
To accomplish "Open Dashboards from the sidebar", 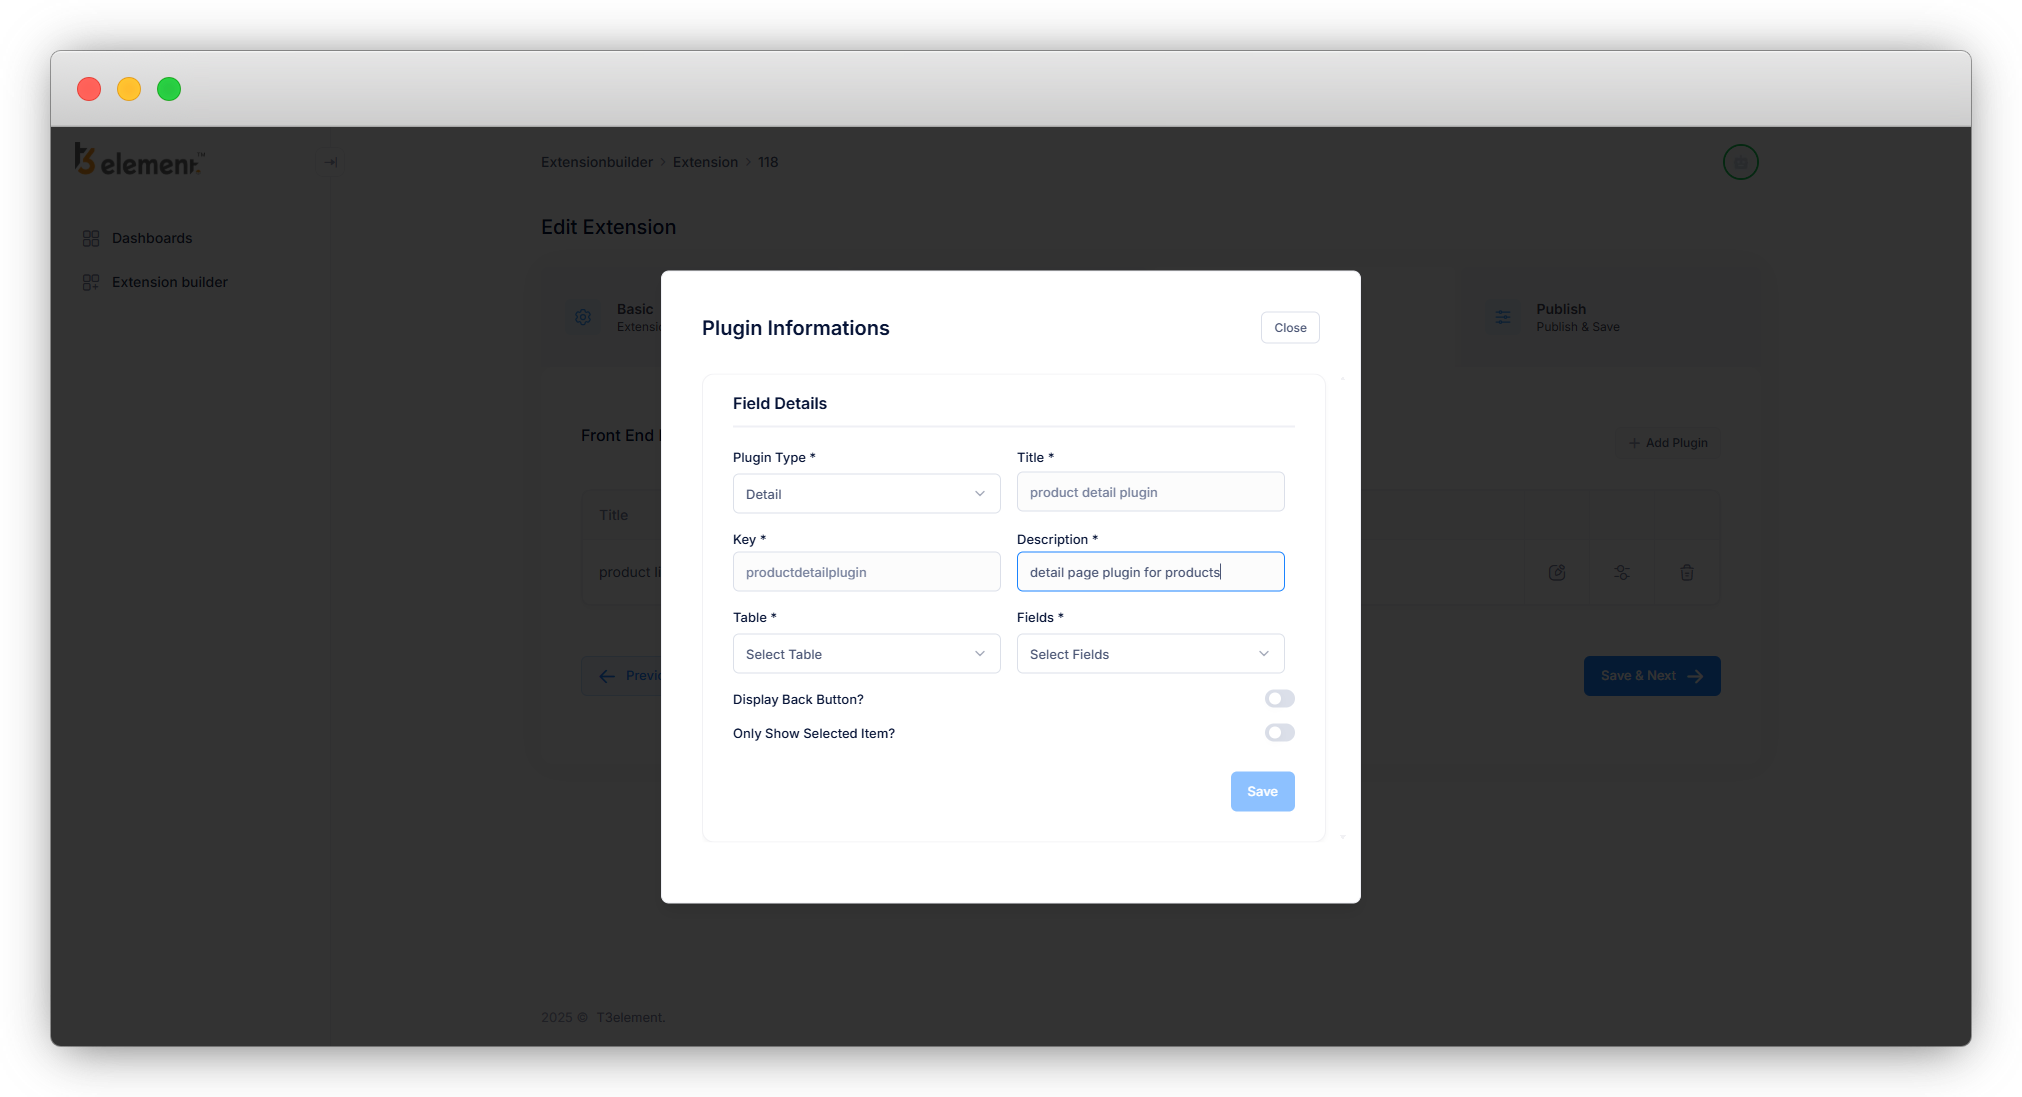I will [152, 238].
